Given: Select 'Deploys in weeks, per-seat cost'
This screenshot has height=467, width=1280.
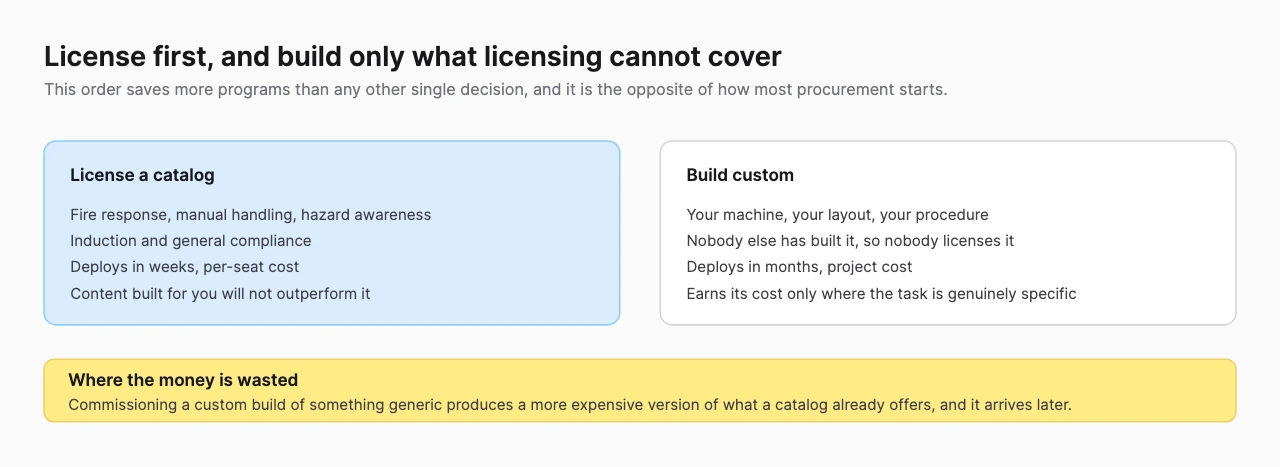Looking at the screenshot, I should click(185, 267).
